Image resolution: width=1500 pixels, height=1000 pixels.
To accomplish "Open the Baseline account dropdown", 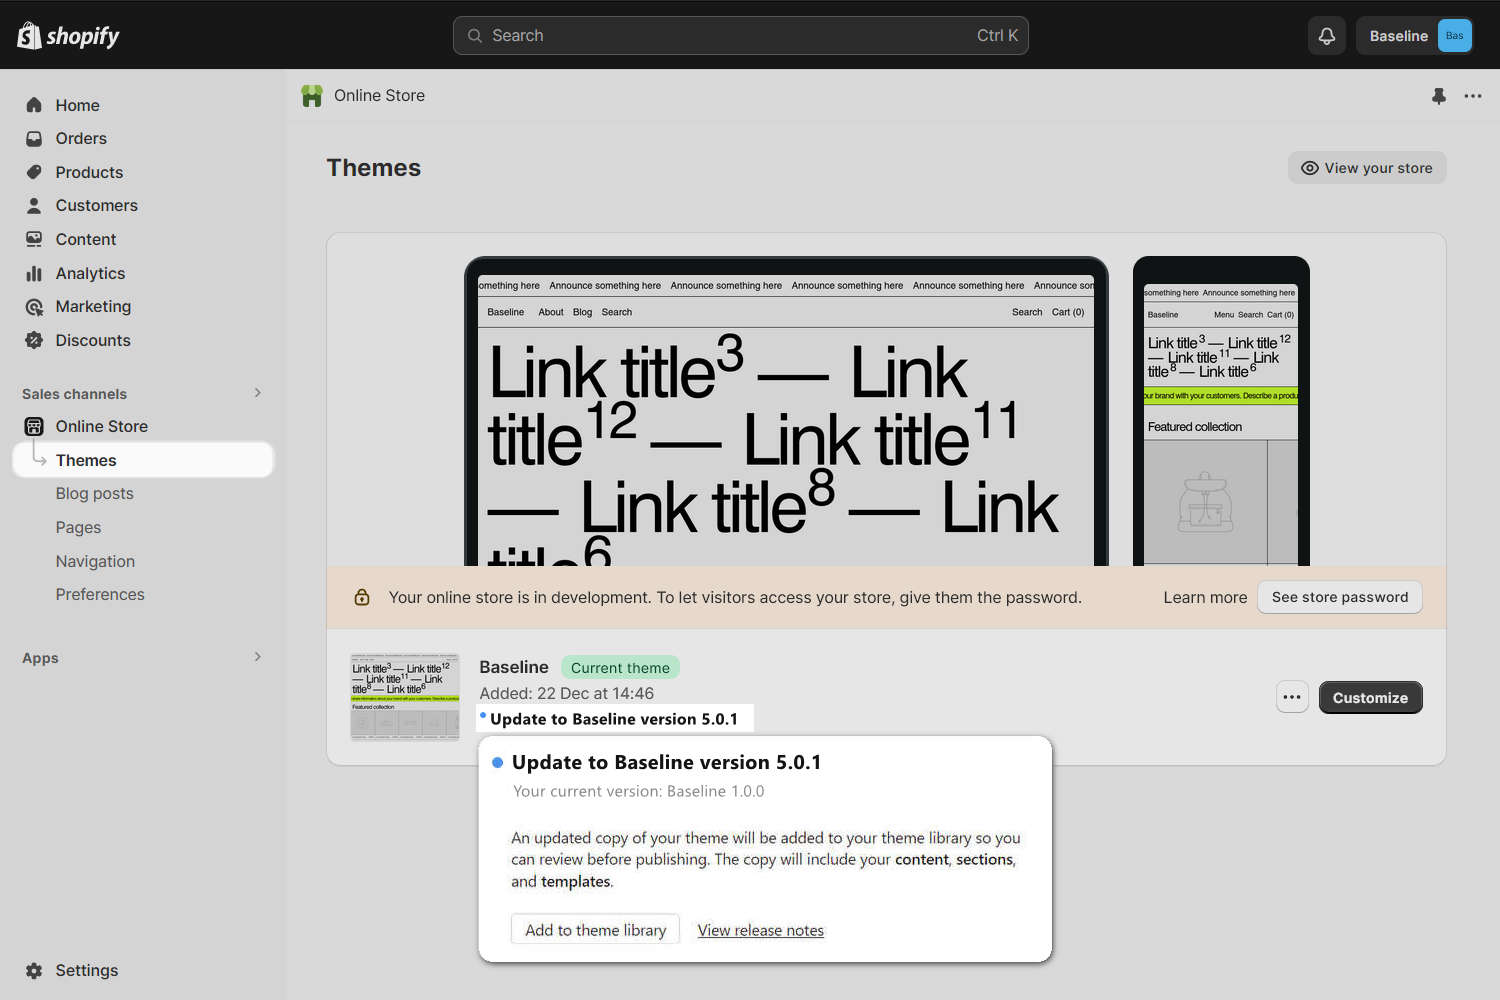I will (x=1414, y=35).
